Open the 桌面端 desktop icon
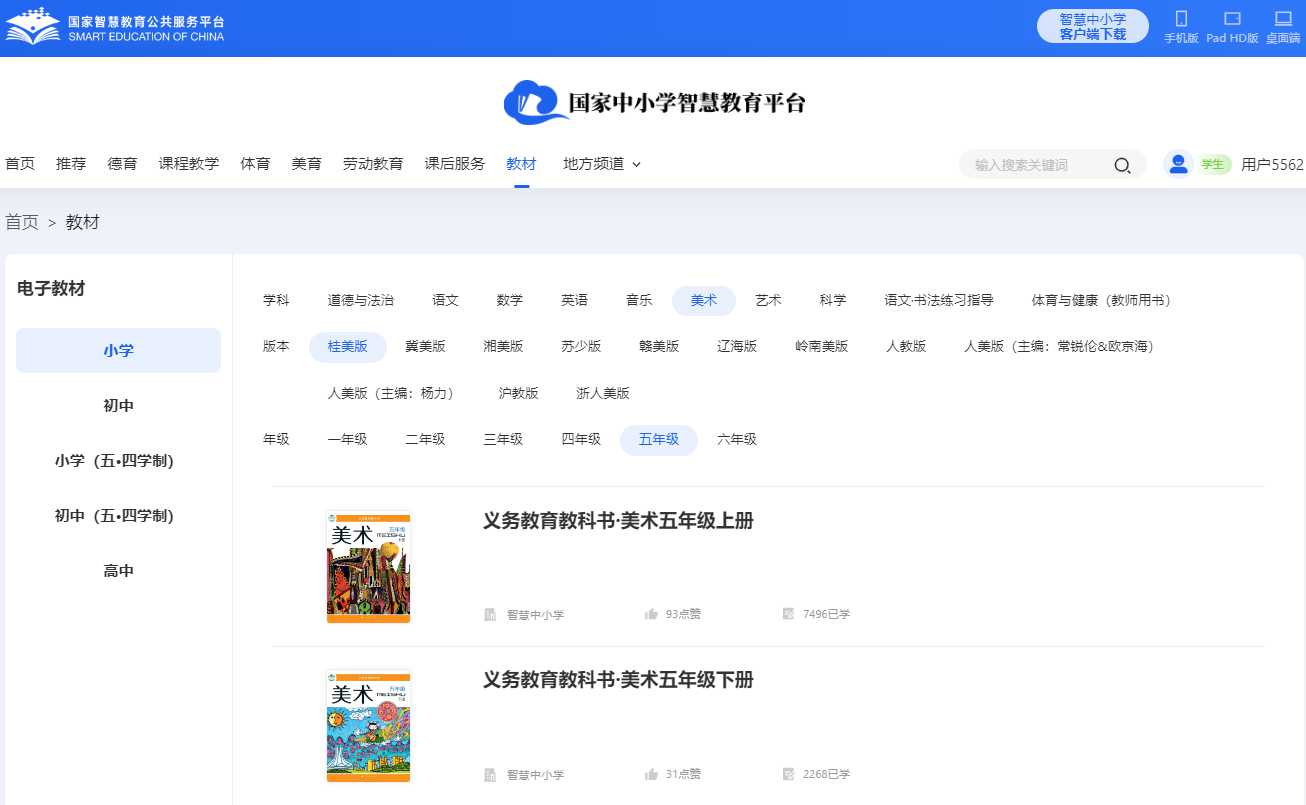Image resolution: width=1306 pixels, height=805 pixels. [x=1283, y=19]
